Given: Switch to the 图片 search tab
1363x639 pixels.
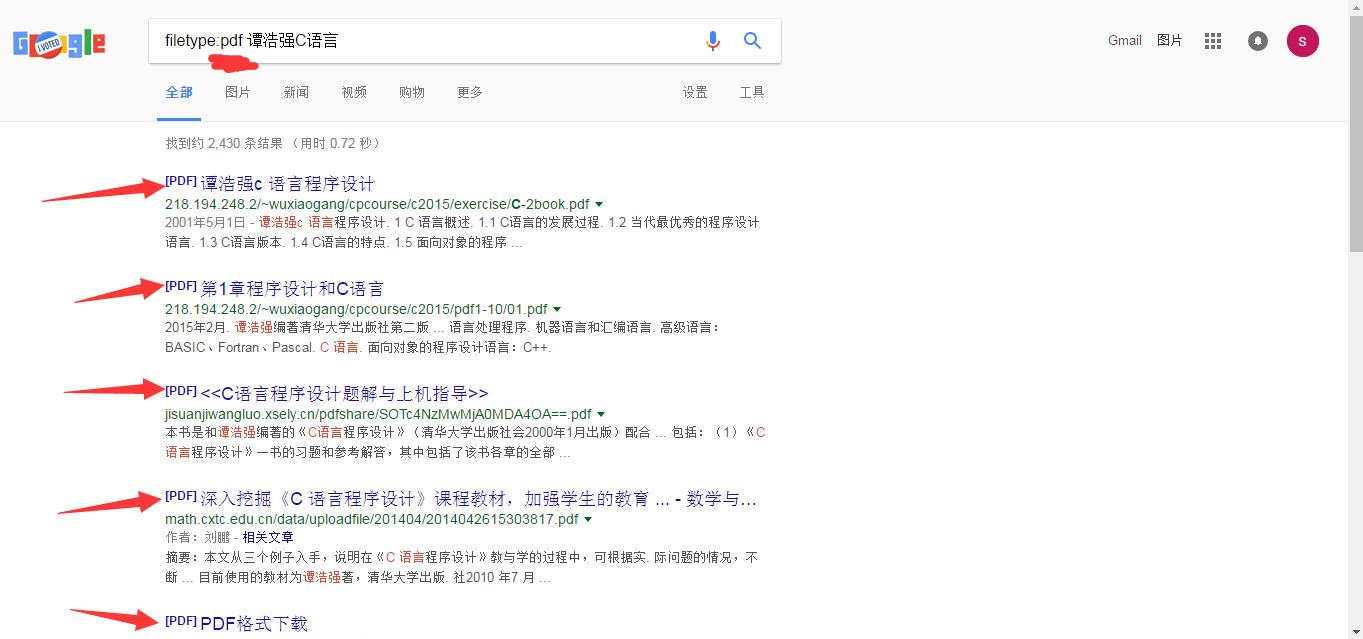Looking at the screenshot, I should coord(238,92).
